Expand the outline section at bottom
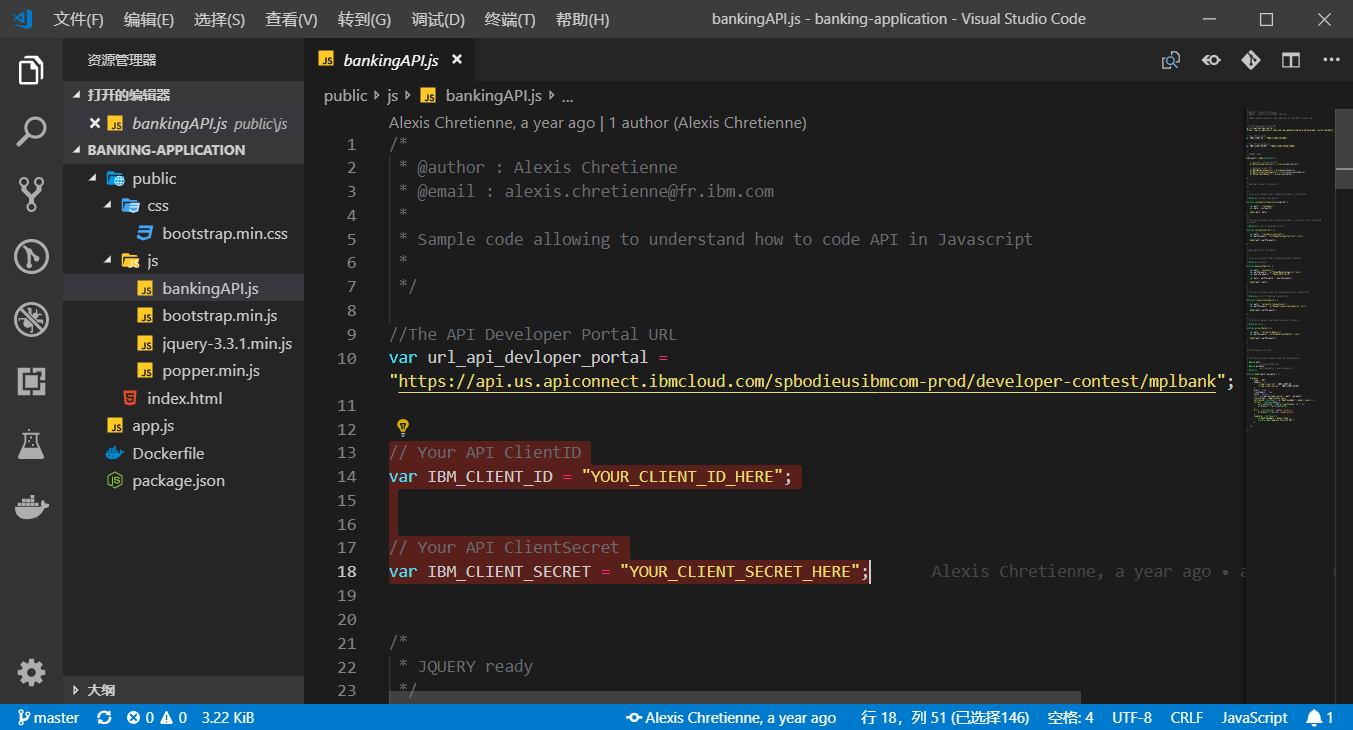1353x730 pixels. (183, 690)
